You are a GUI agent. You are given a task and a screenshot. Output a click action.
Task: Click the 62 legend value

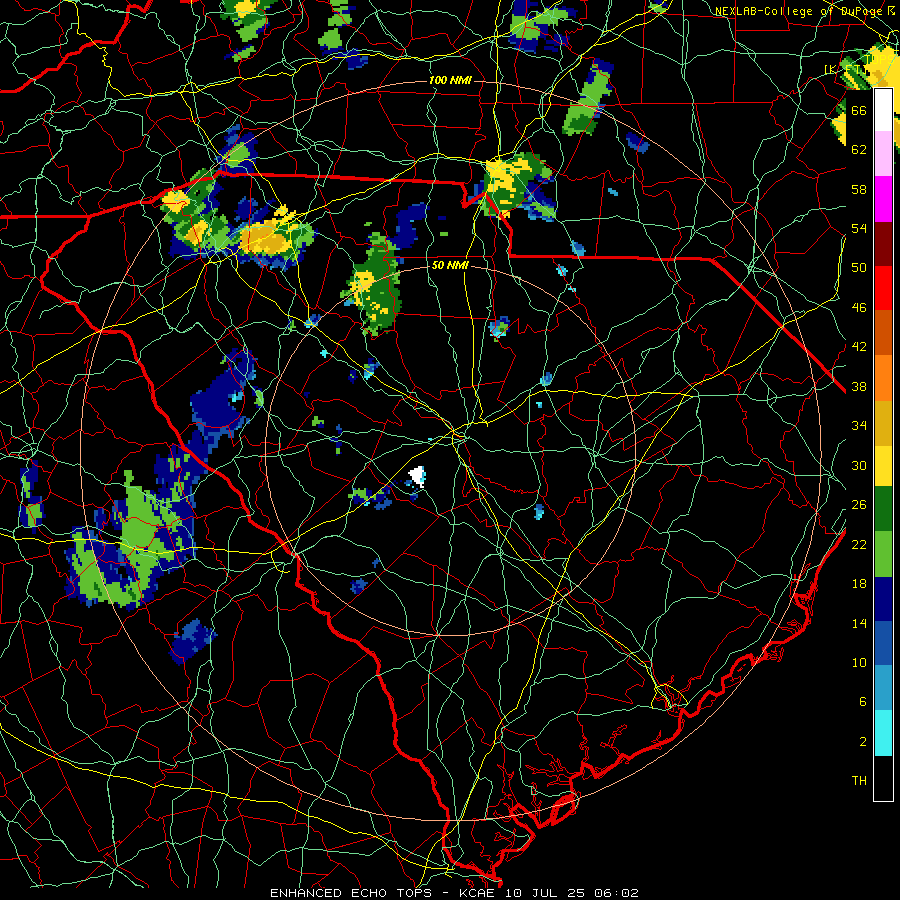pos(859,149)
